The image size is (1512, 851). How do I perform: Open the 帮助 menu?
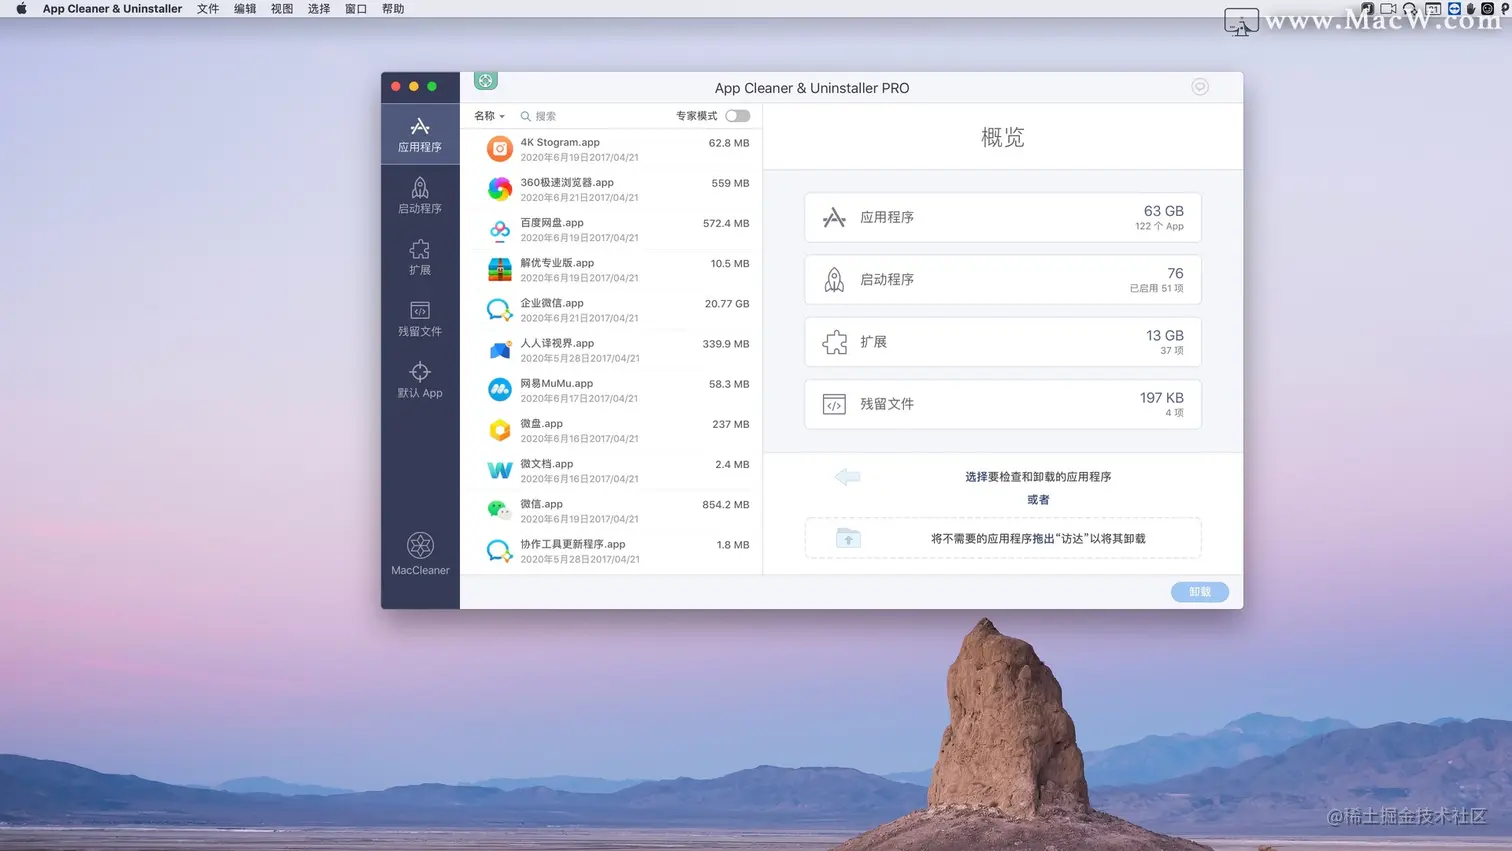393,9
